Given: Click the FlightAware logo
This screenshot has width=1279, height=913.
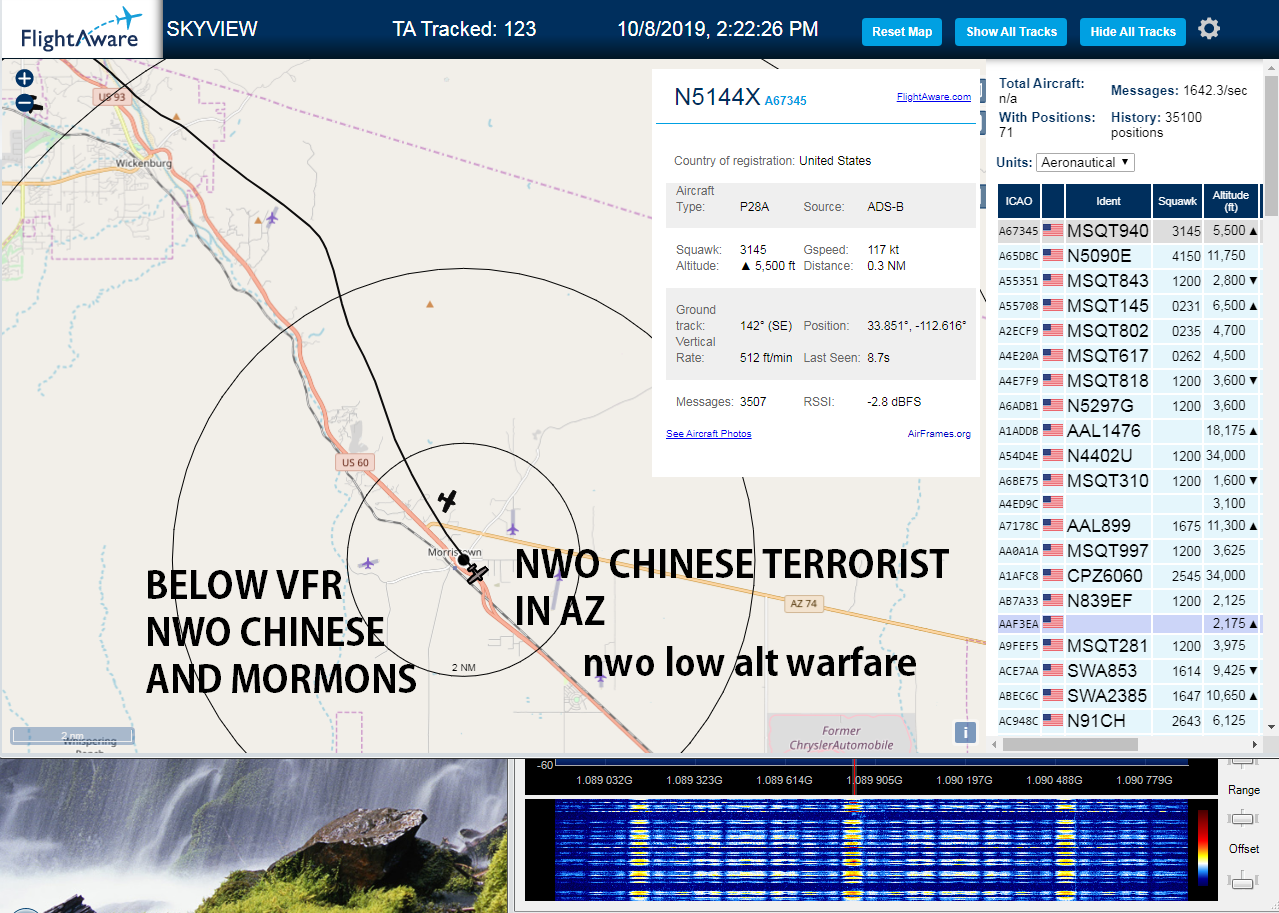Looking at the screenshot, I should 82,29.
